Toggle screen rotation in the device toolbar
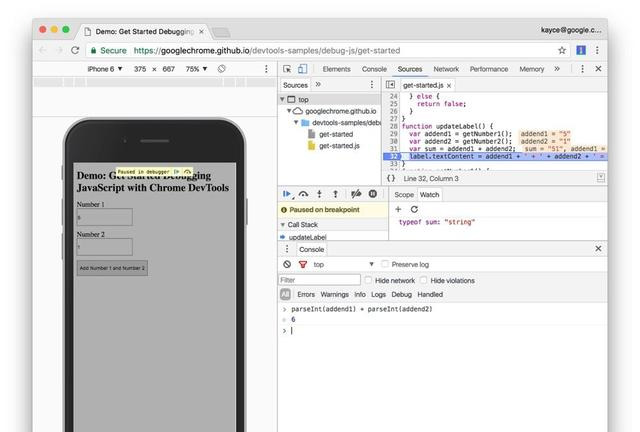640x432 pixels. click(222, 69)
